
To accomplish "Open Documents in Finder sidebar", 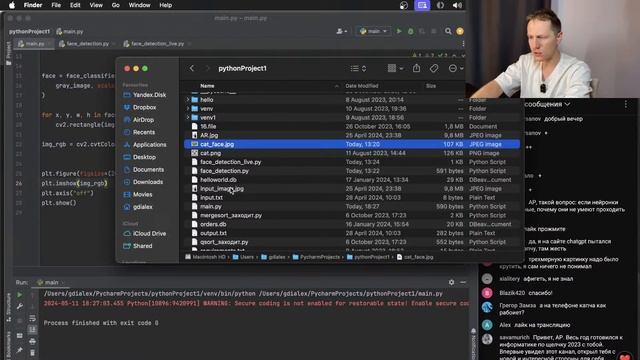I will pos(144,169).
